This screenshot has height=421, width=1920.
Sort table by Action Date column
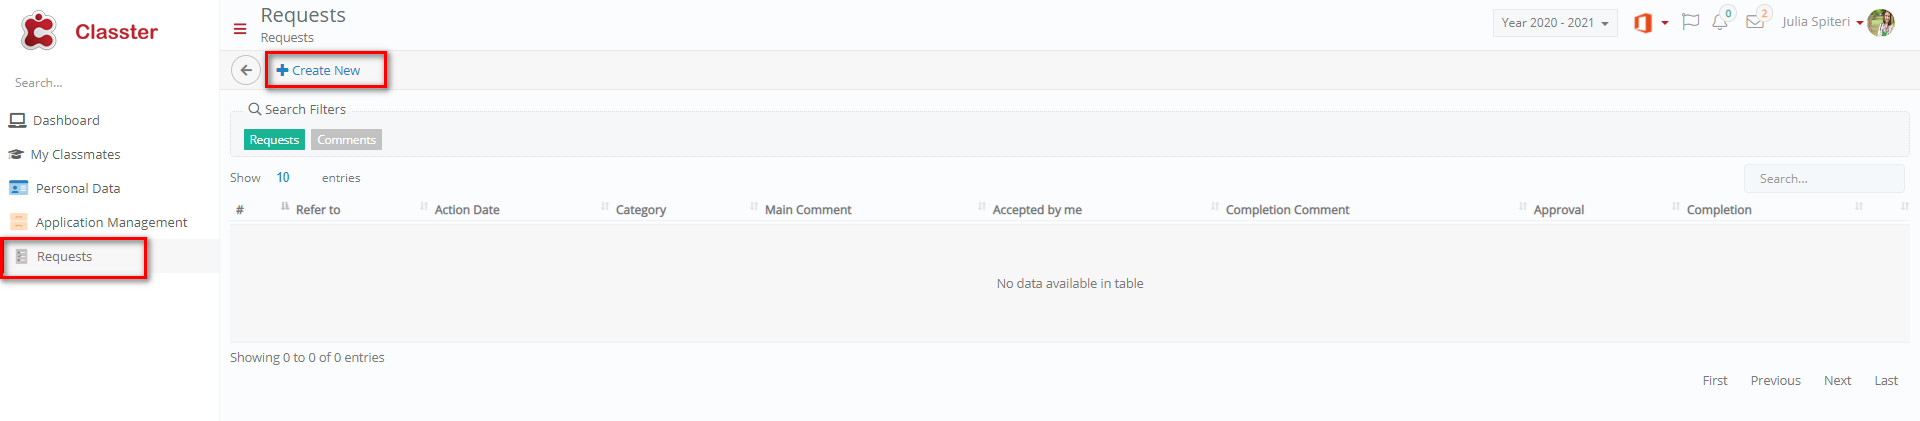tap(467, 210)
